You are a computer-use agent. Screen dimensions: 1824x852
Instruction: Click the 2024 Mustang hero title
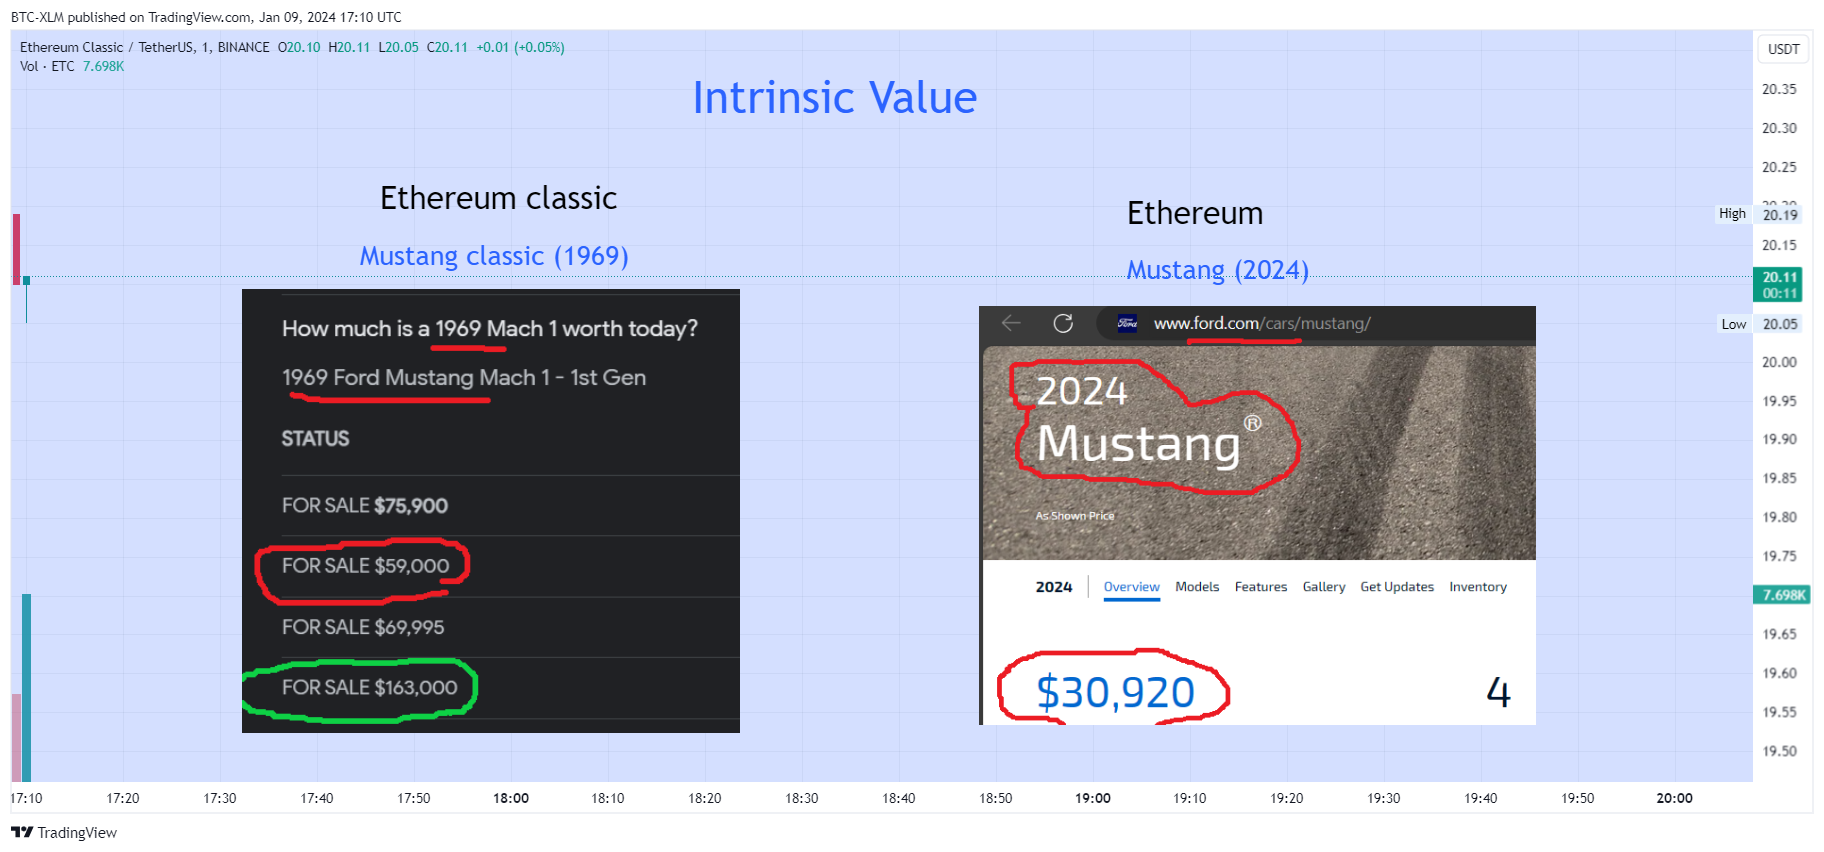1148,419
